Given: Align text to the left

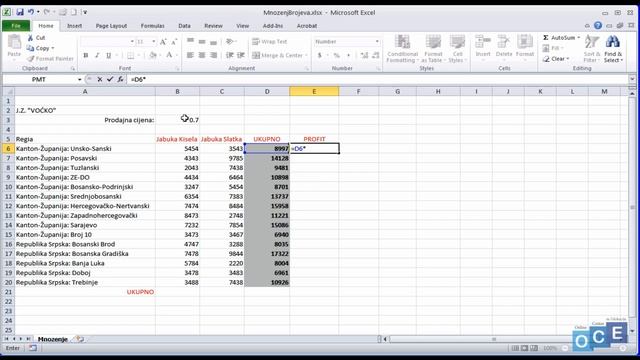Looking at the screenshot, I should click(190, 55).
